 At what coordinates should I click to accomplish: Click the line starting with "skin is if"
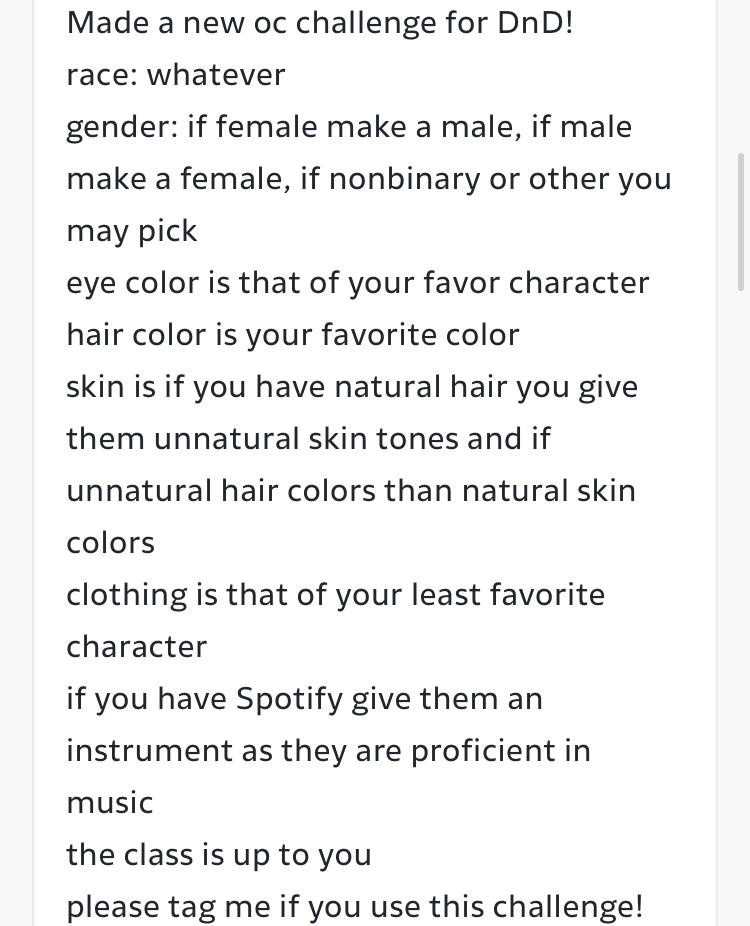(352, 387)
